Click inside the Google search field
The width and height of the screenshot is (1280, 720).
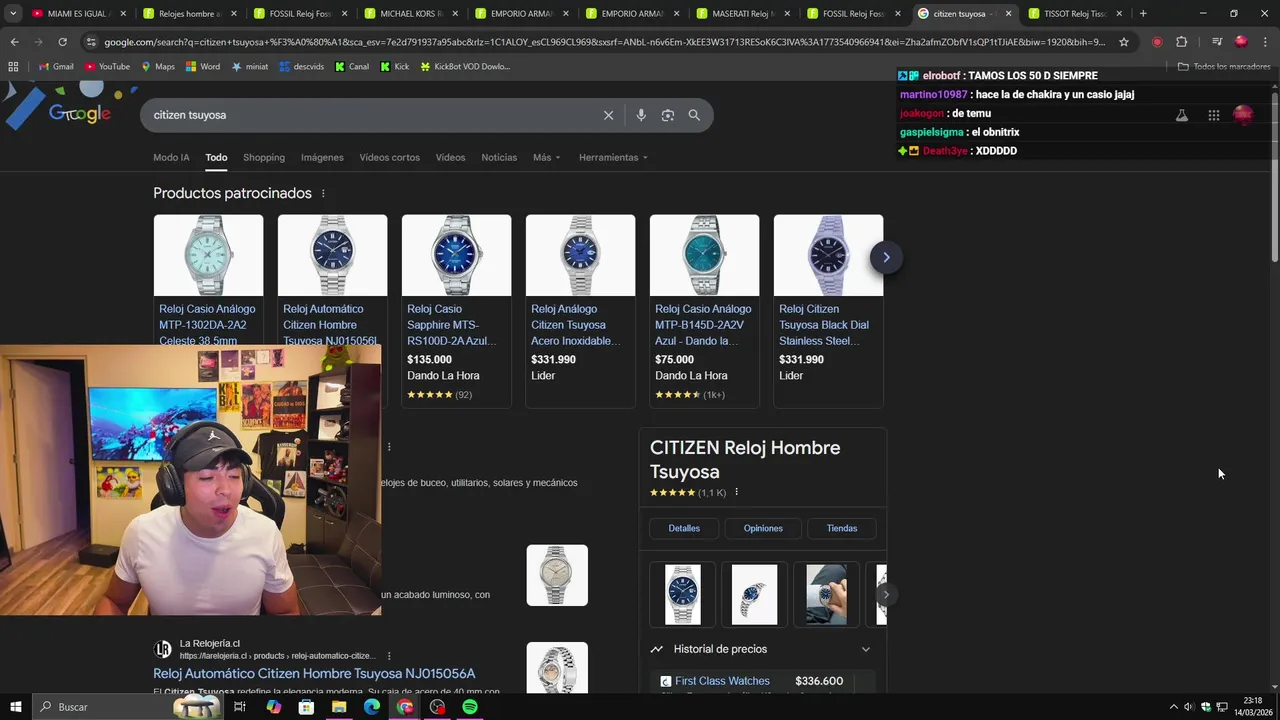370,115
